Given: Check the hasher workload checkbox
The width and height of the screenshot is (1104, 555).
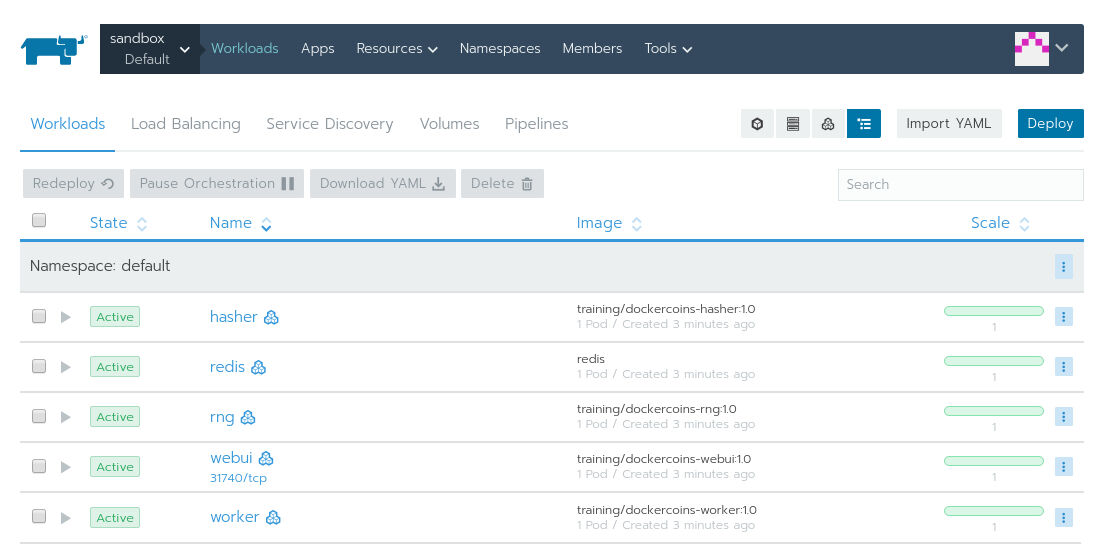Looking at the screenshot, I should point(39,316).
